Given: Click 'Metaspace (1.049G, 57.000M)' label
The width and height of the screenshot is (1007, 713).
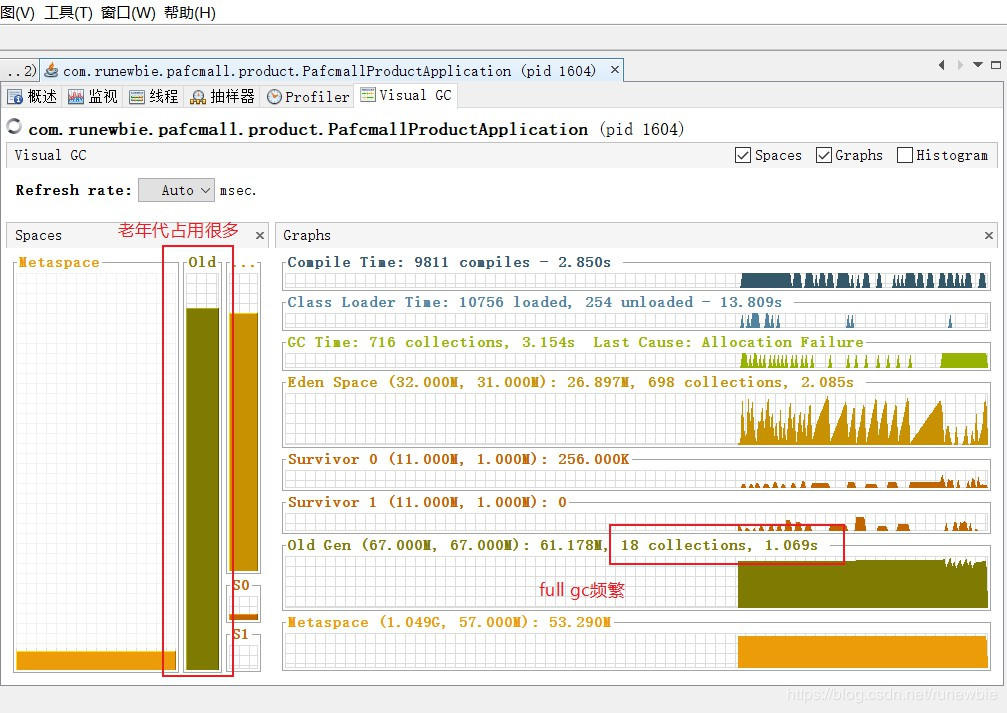Looking at the screenshot, I should coord(408,622).
